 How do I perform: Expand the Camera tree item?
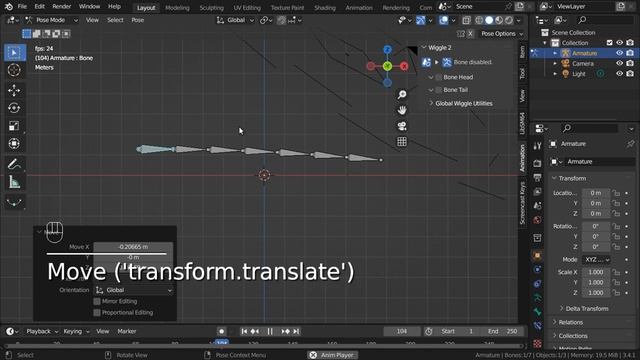click(555, 63)
